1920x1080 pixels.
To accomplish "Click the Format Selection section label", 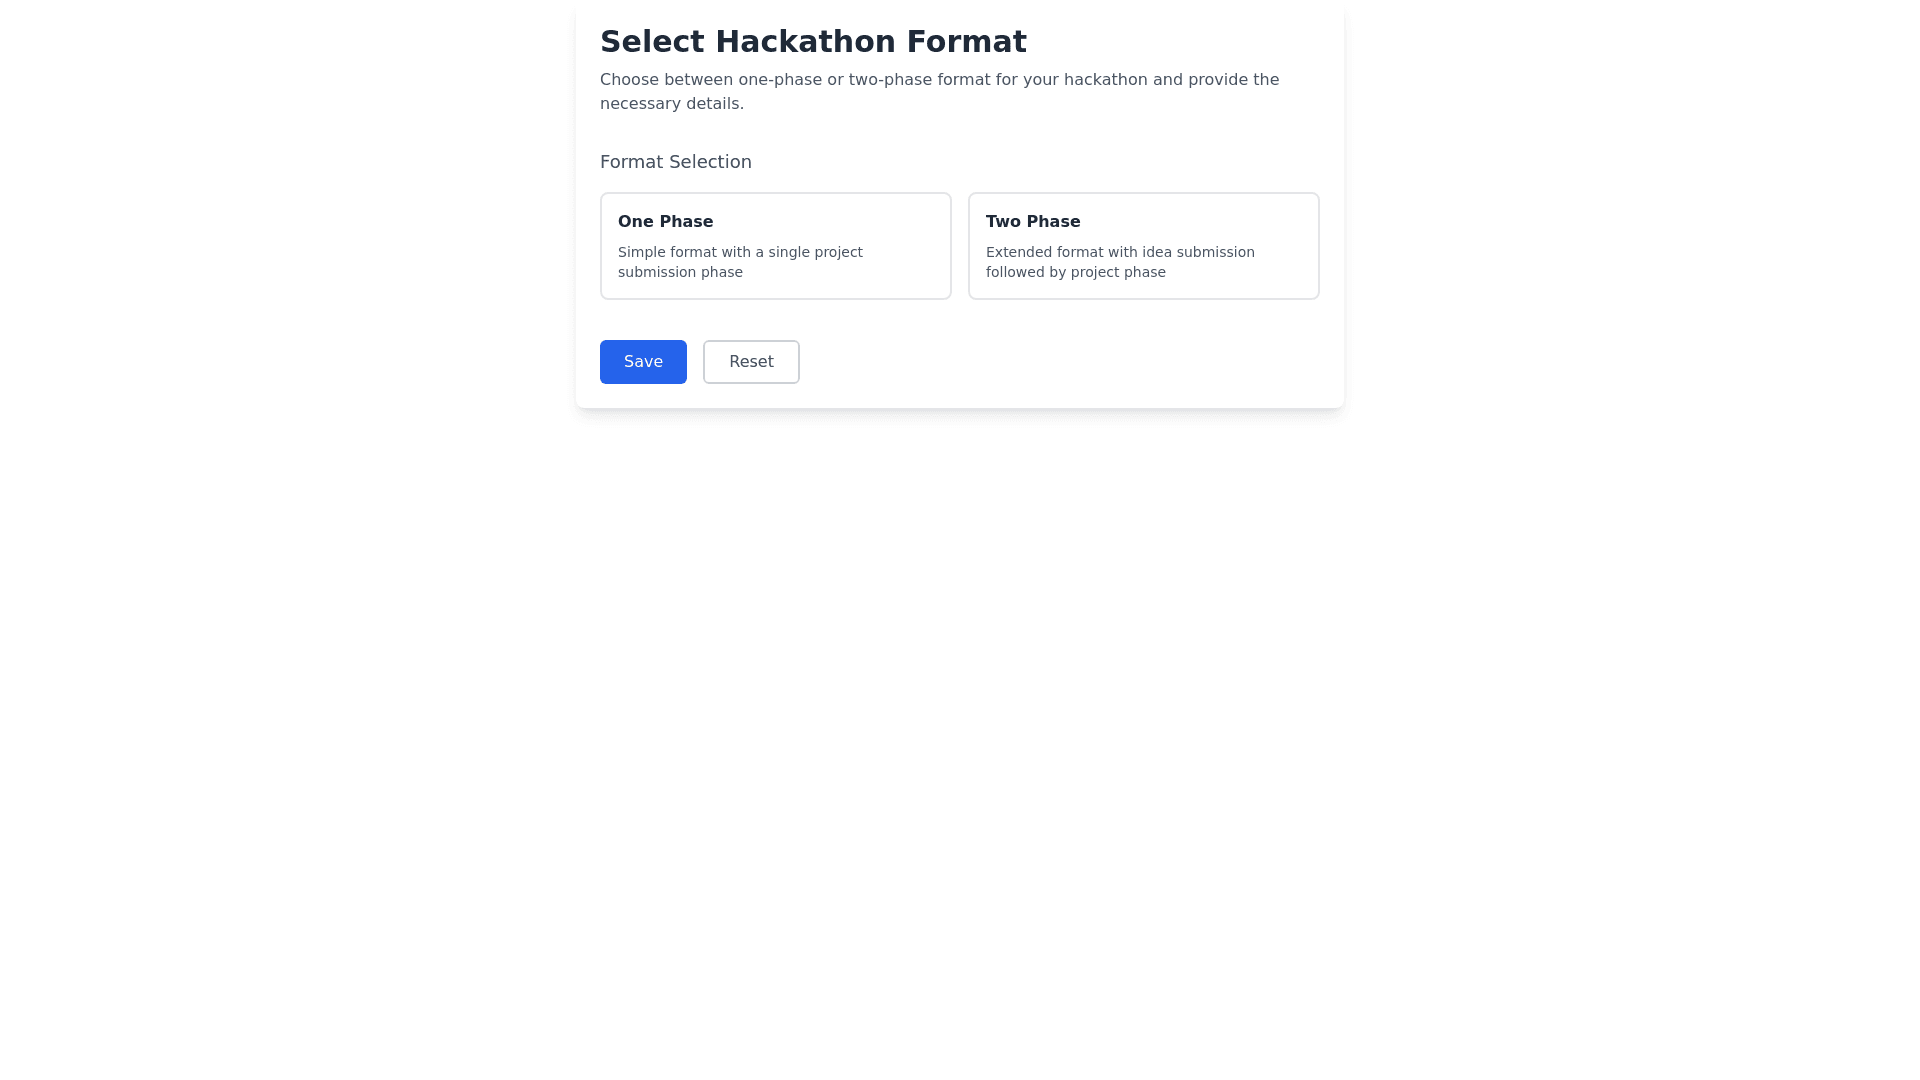I will point(676,161).
